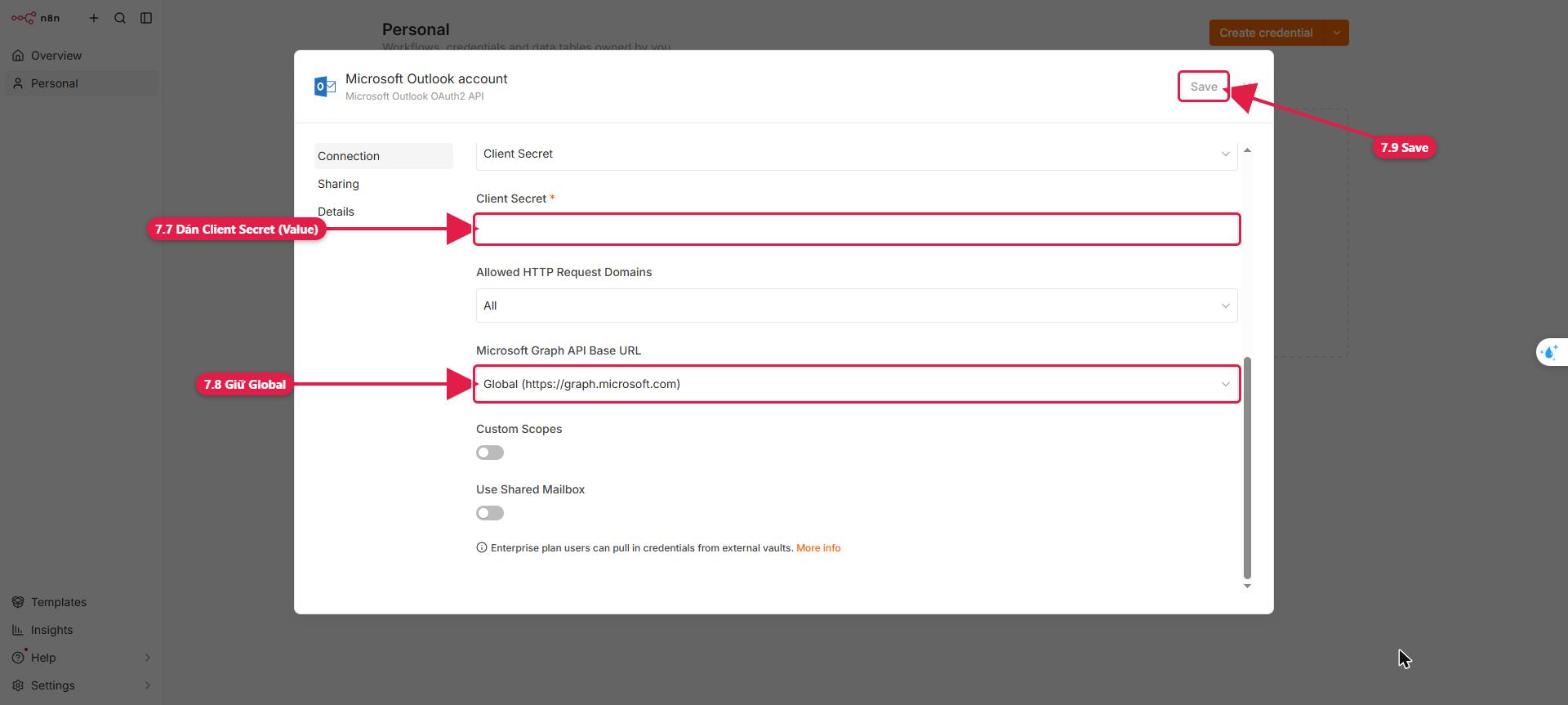Save the Outlook credential
The width and height of the screenshot is (1568, 705).
(x=1203, y=87)
